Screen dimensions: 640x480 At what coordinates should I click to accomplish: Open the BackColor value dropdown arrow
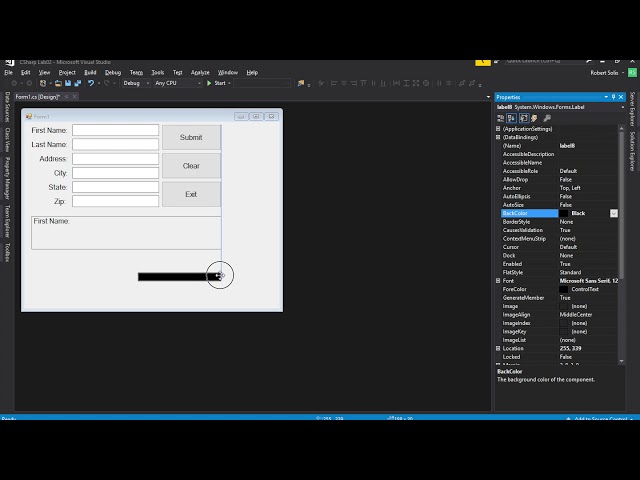pyautogui.click(x=613, y=213)
